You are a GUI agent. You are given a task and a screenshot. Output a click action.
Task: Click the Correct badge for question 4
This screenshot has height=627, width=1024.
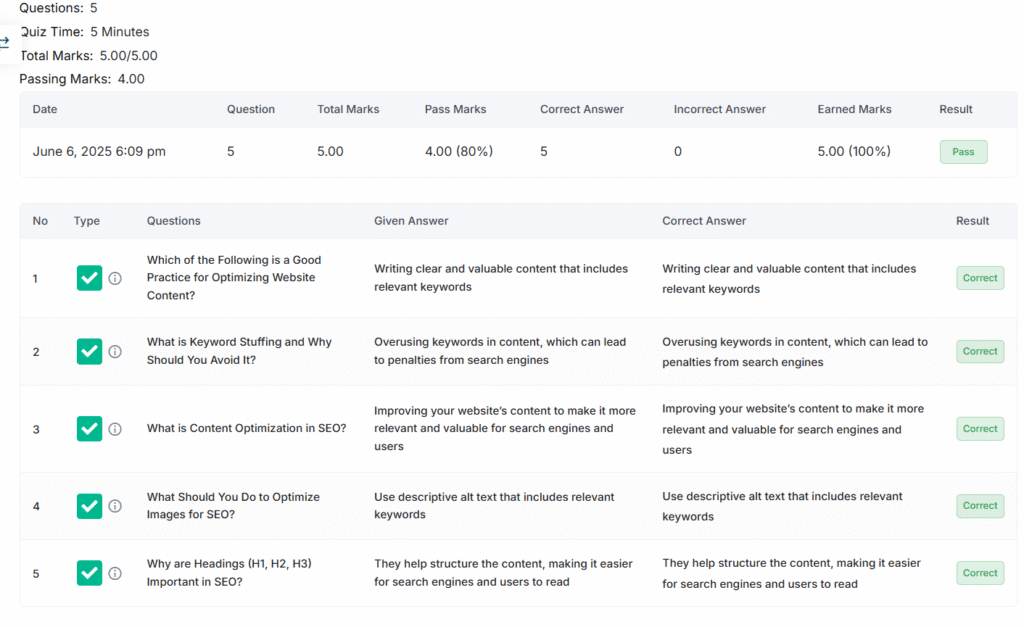tap(980, 506)
